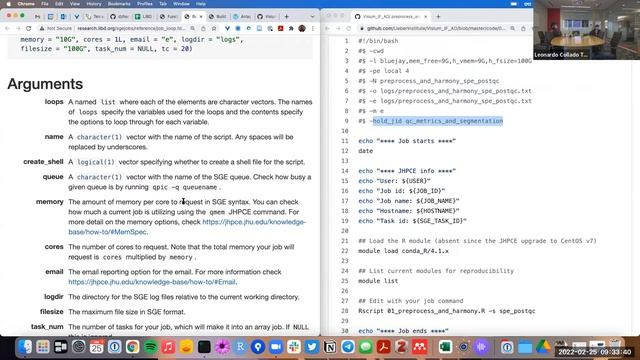The height and width of the screenshot is (360, 640).
Task: Open Adobe Acrobat from the dock
Action: (384, 347)
